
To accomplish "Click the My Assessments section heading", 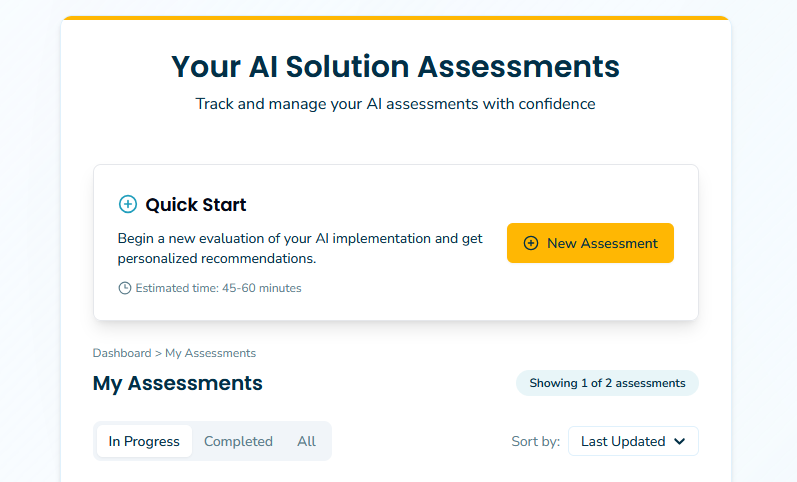I will pos(178,383).
